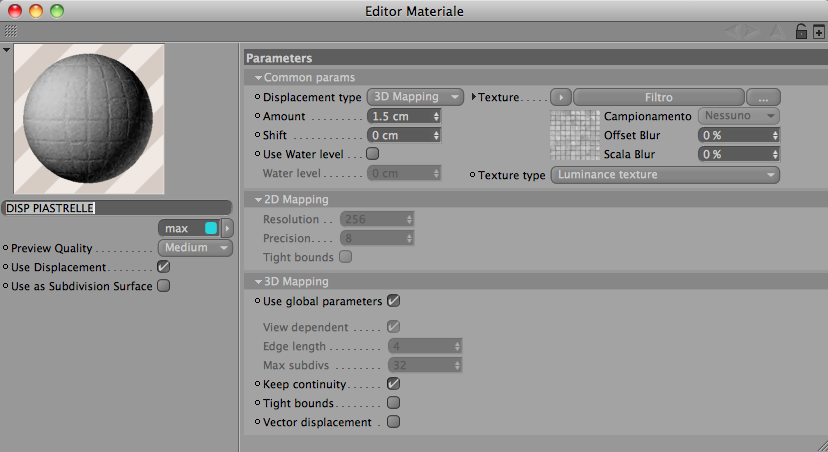Toggle the Vector displacement checkbox
The width and height of the screenshot is (828, 452).
393,422
